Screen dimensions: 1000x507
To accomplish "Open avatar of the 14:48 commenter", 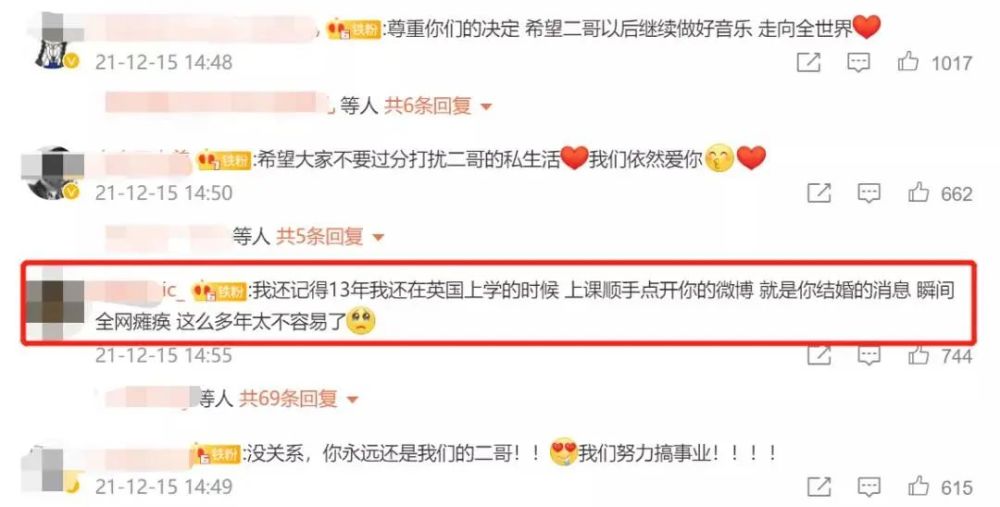I will 55,41.
